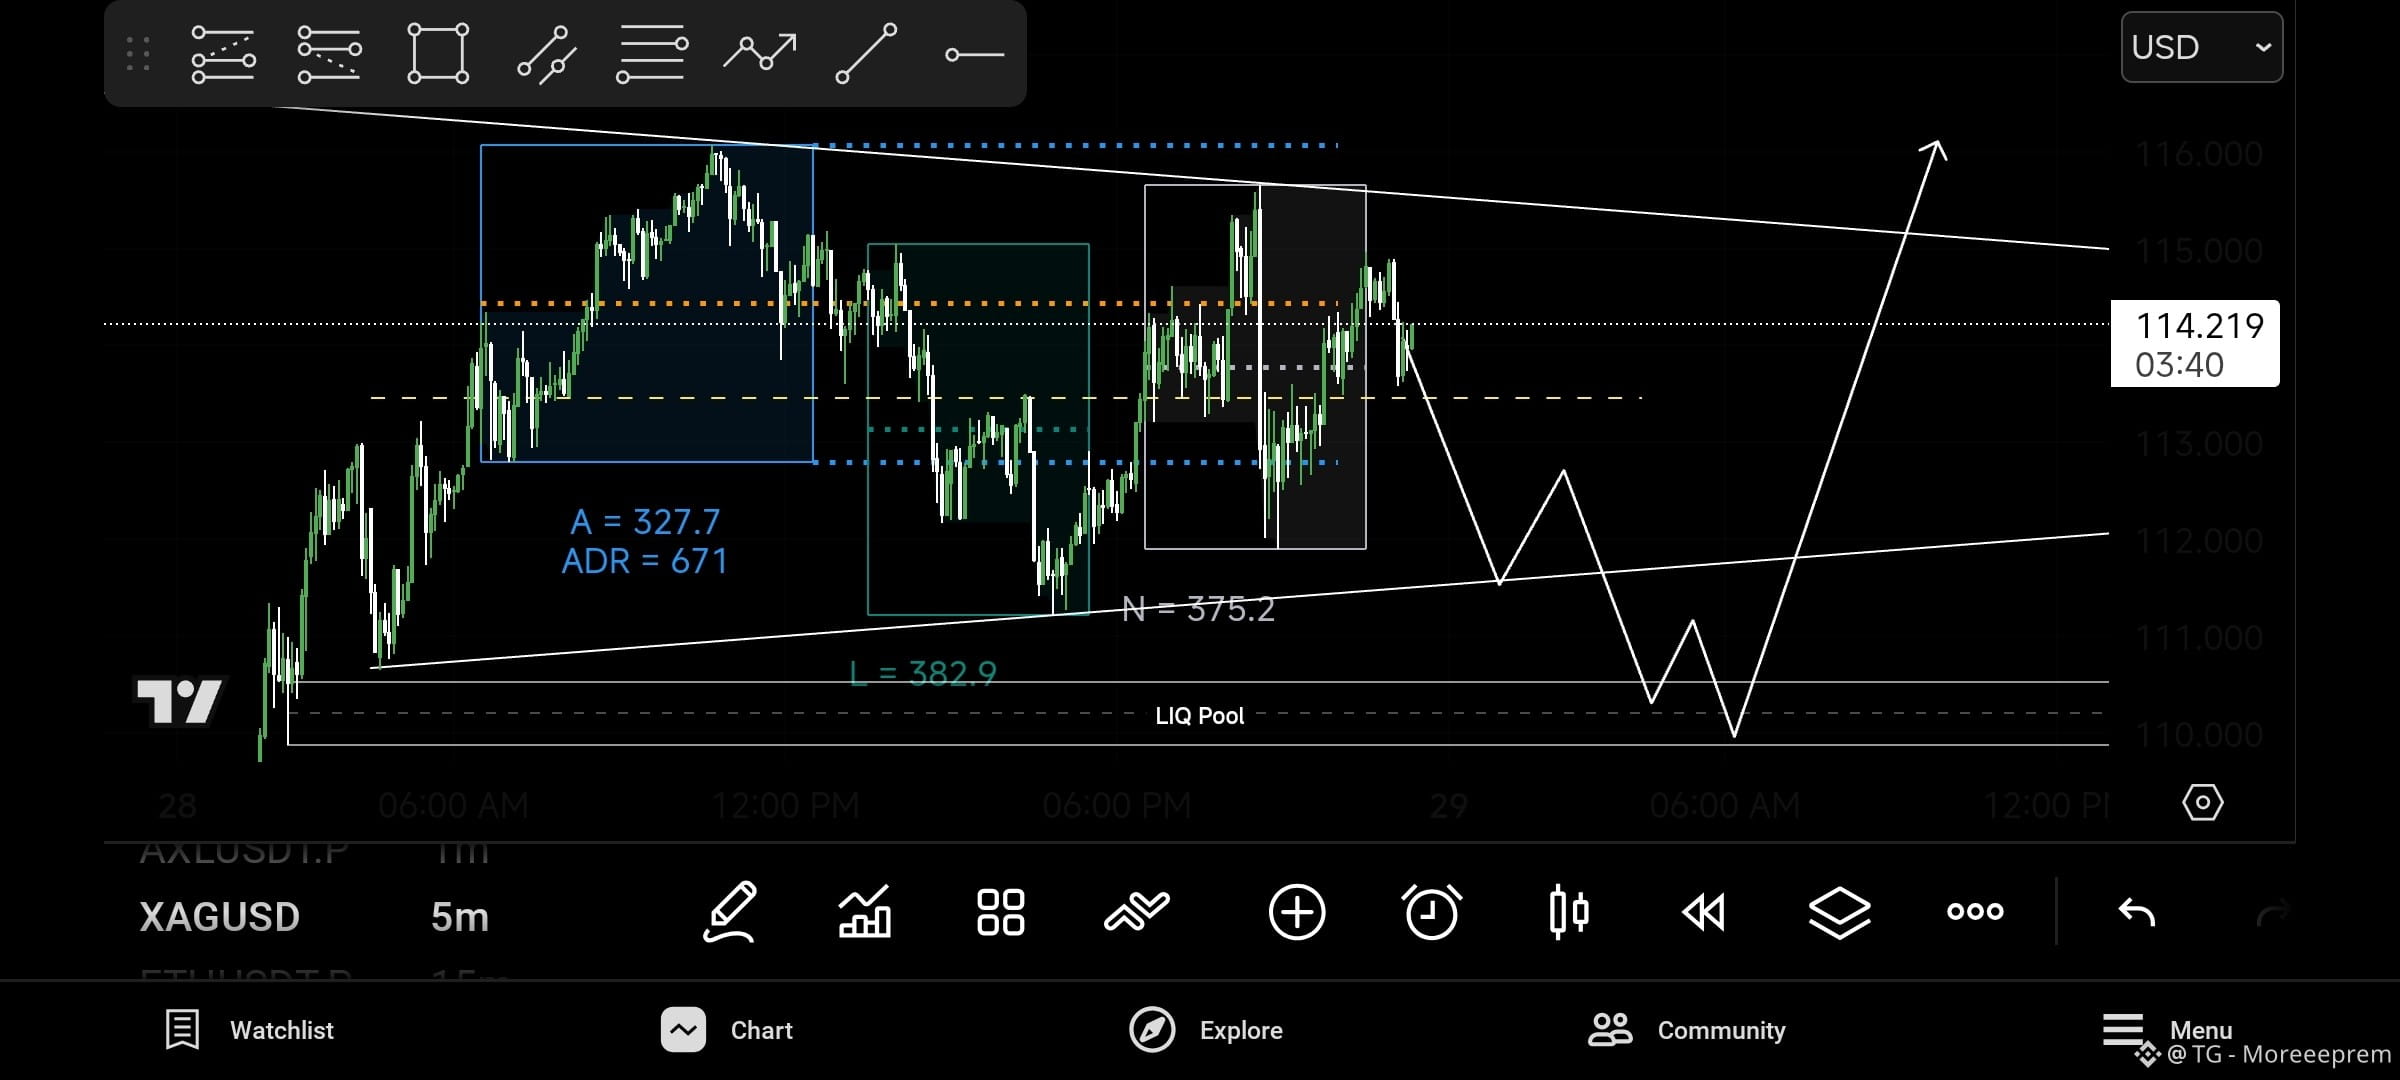Tap the 112.000 price axis label

click(2199, 540)
